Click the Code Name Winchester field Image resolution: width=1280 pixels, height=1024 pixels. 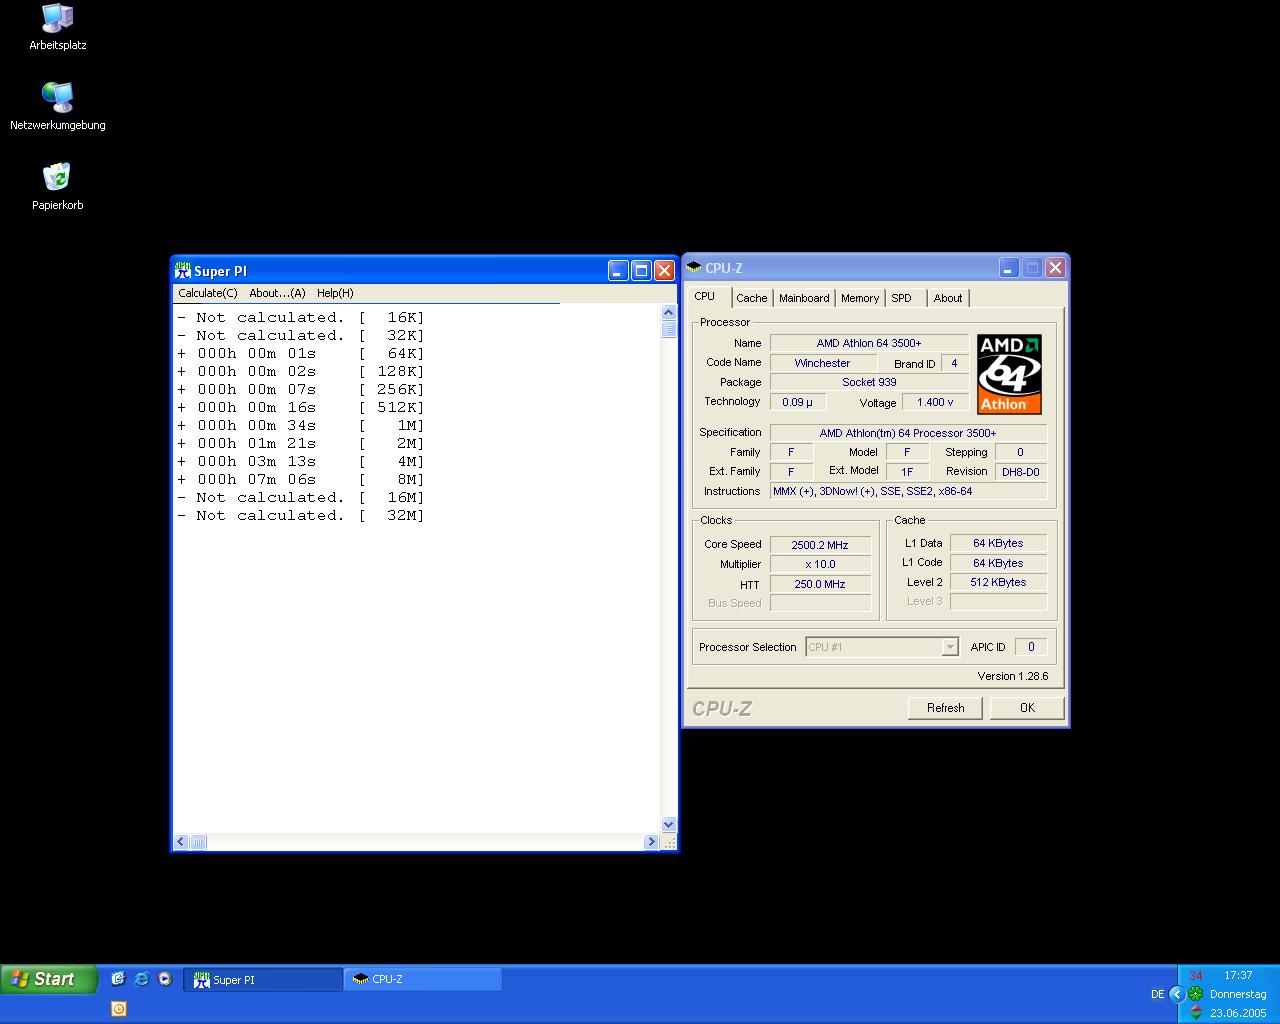coord(823,363)
